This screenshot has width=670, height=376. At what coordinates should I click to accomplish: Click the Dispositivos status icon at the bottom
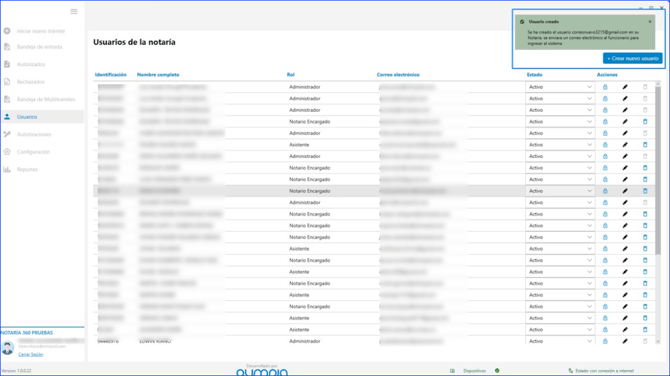497,370
